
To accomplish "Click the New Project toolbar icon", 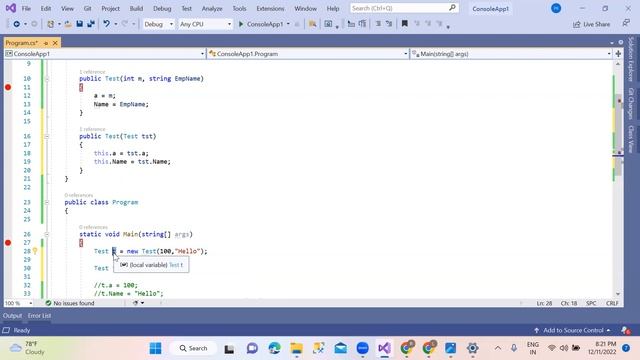I will [50, 24].
